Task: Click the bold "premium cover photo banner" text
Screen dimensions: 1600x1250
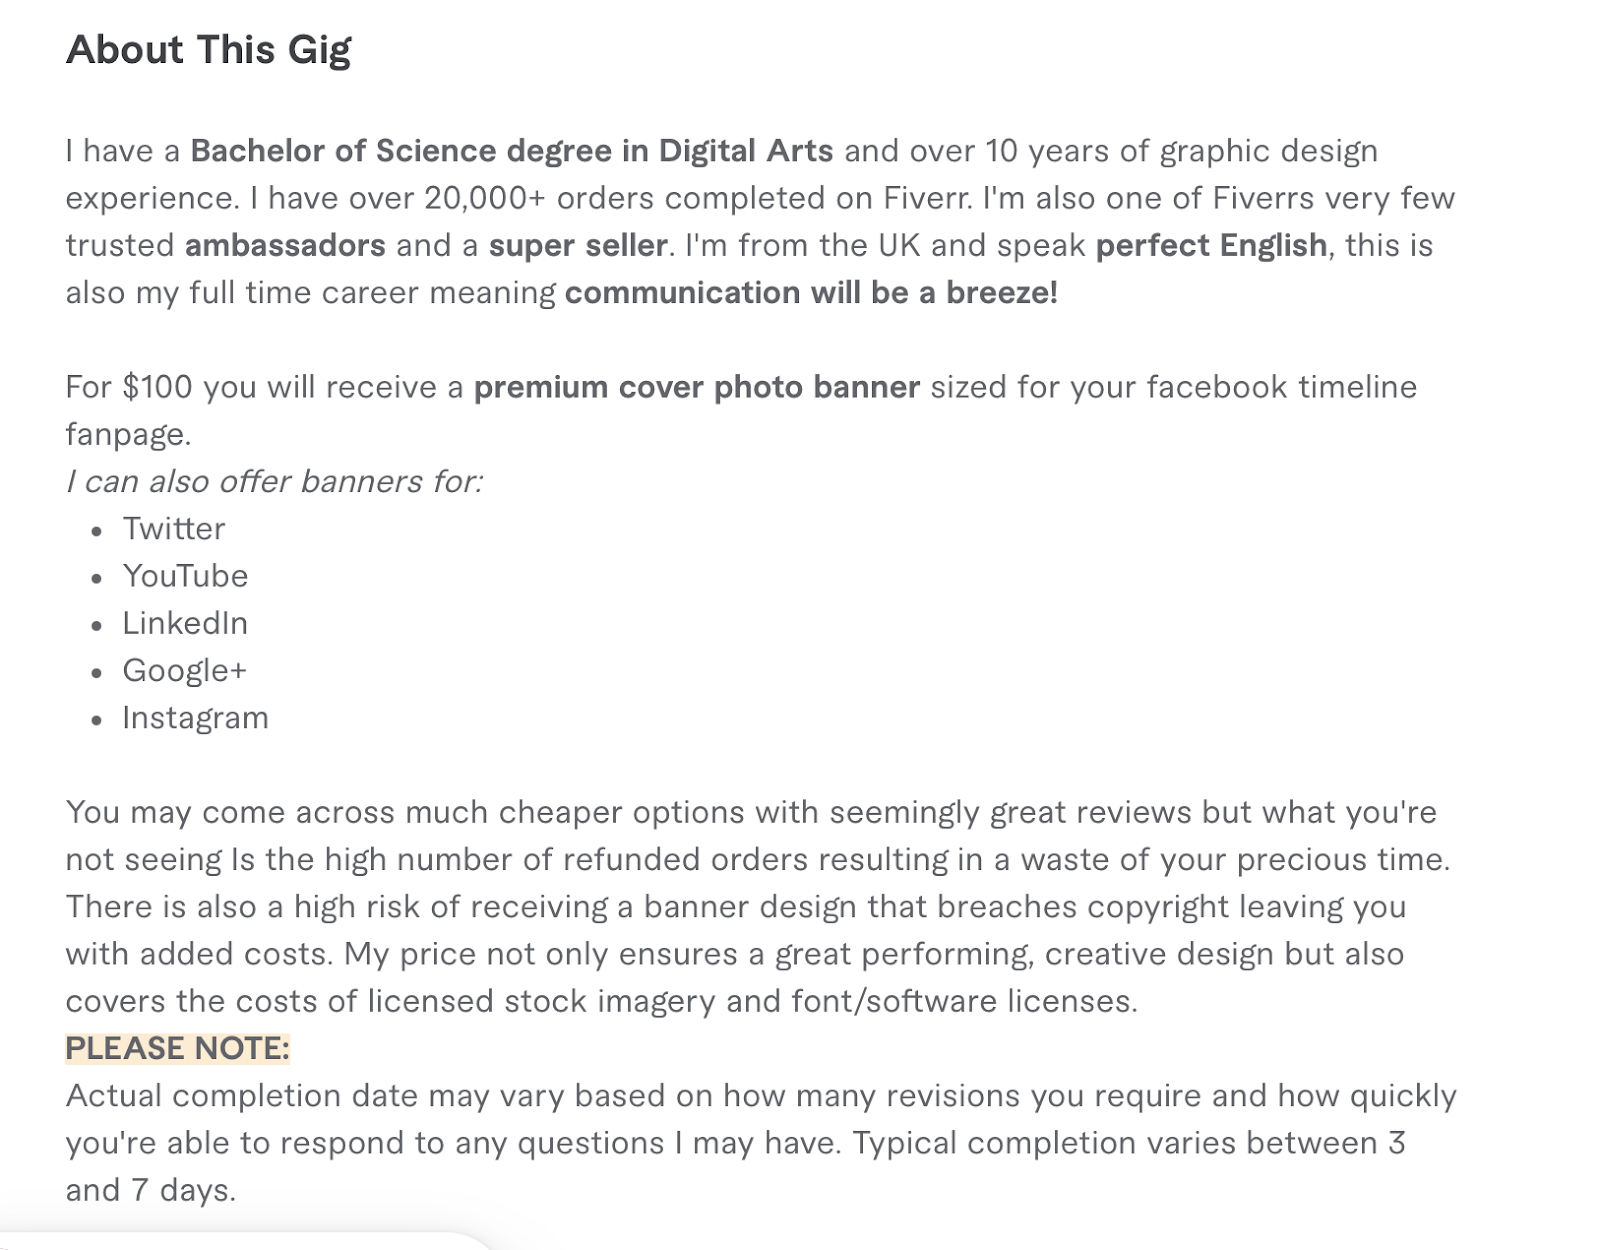Action: click(696, 388)
